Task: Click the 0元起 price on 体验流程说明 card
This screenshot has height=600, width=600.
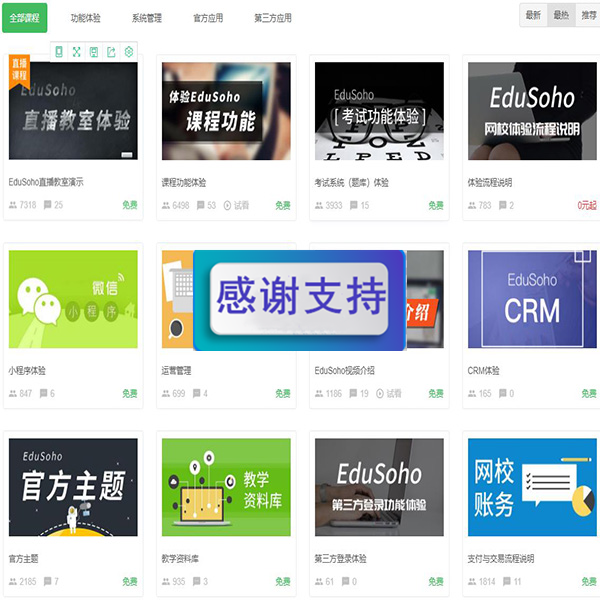Action: tap(587, 205)
